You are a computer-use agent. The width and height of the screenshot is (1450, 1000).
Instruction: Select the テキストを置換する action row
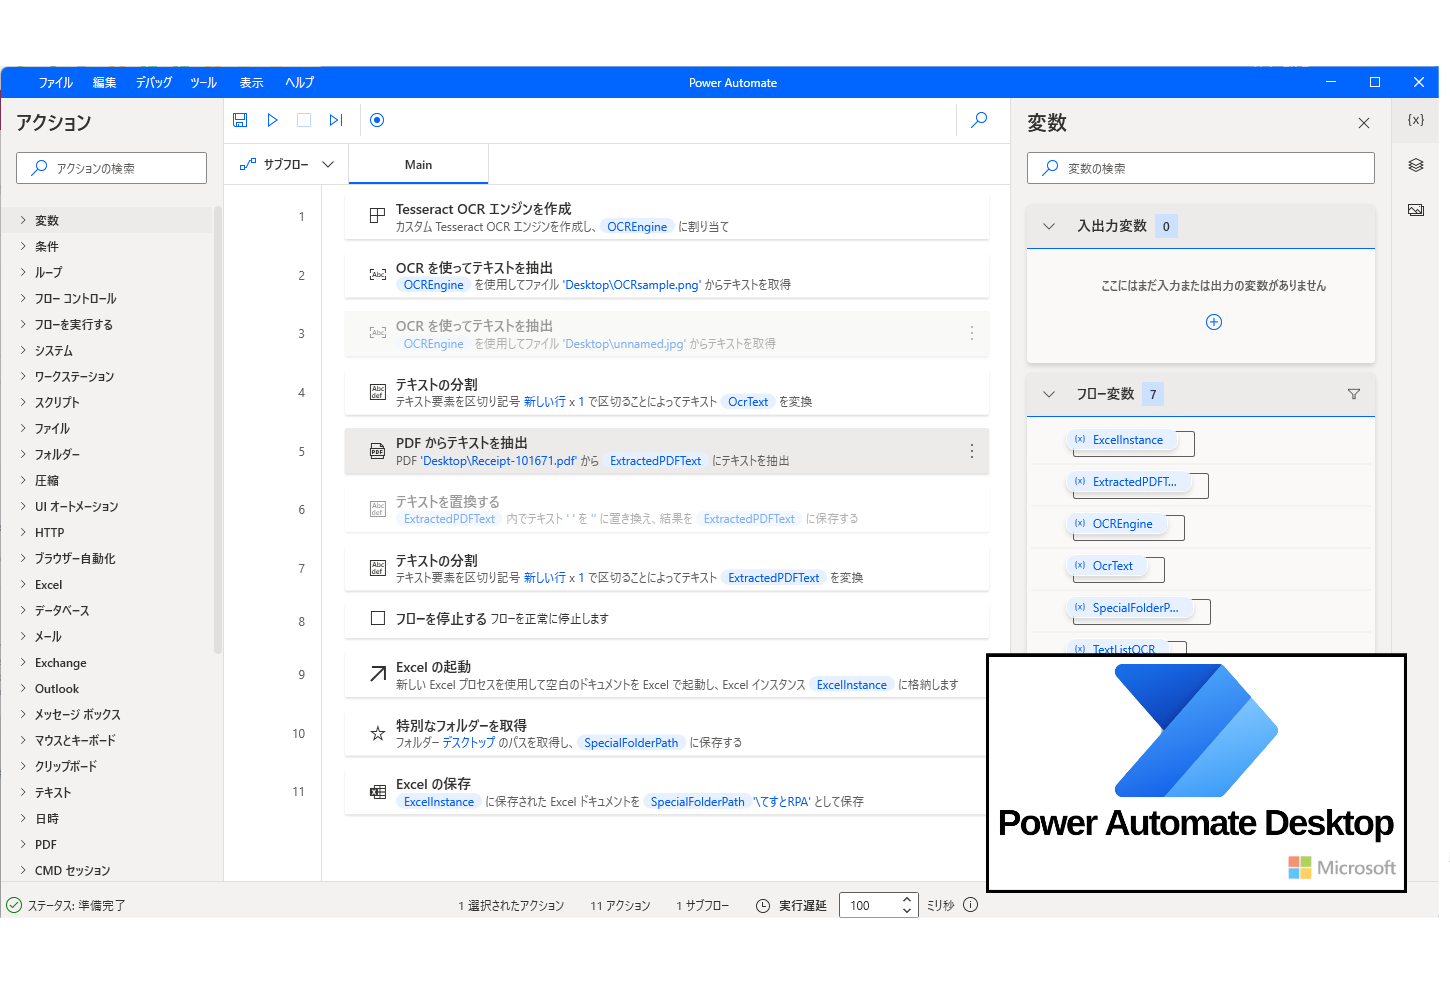point(667,510)
